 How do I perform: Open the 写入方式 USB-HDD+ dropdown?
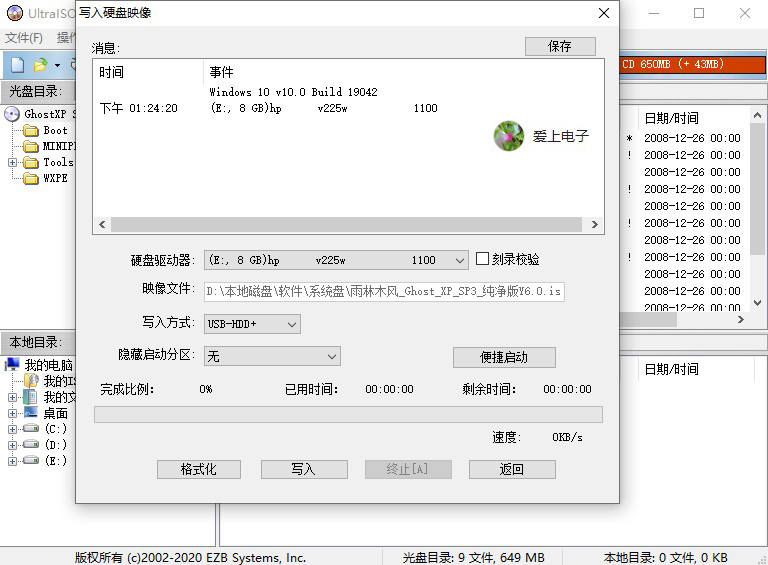pyautogui.click(x=292, y=324)
